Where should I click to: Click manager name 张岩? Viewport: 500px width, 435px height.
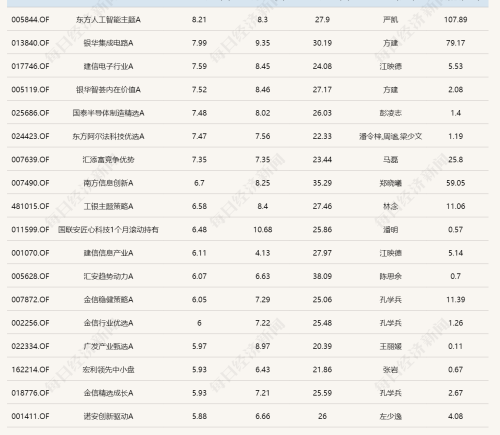(x=390, y=370)
